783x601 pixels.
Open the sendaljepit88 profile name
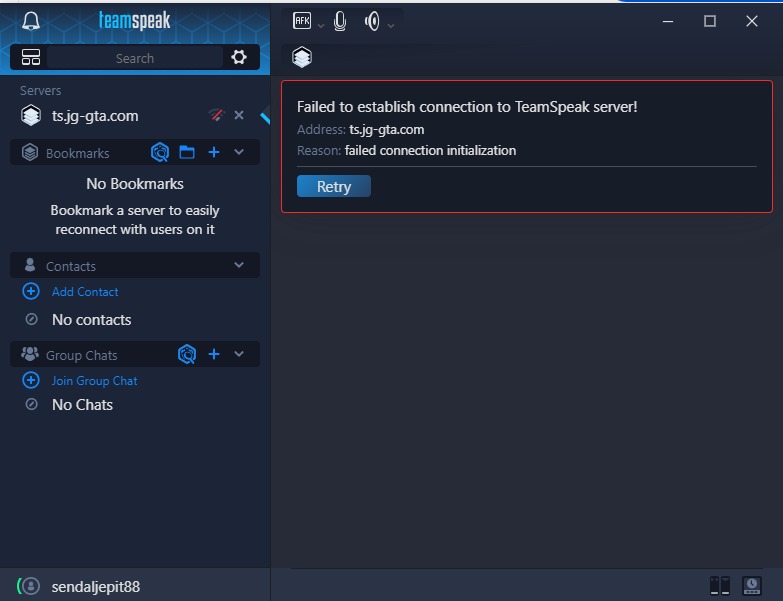click(x=96, y=587)
